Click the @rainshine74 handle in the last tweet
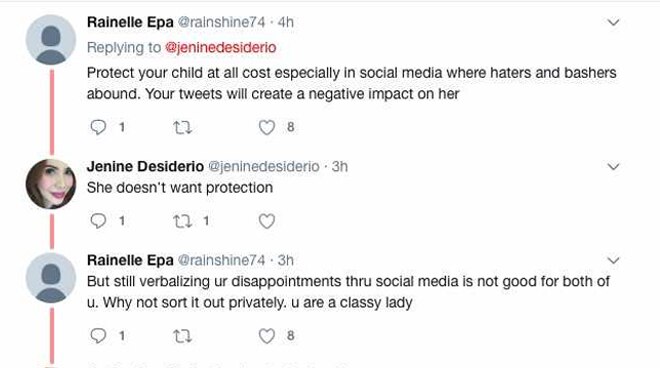660x368 pixels. point(221,260)
